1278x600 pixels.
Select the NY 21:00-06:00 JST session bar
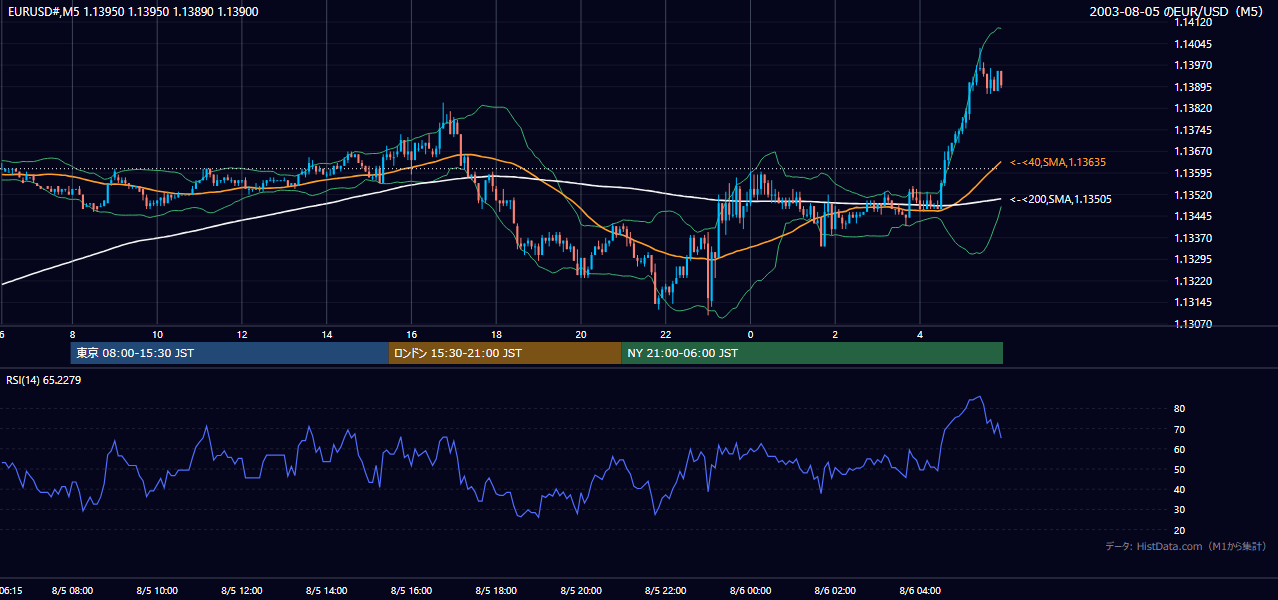pyautogui.click(x=812, y=353)
